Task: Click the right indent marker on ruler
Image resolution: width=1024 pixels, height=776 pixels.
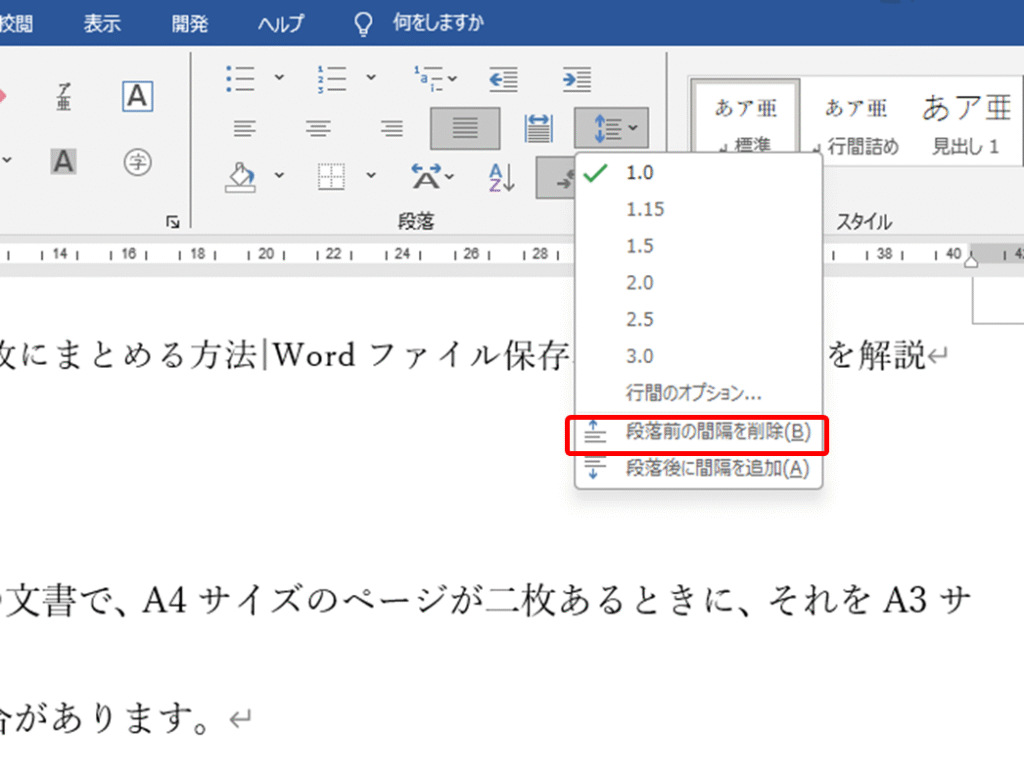Action: pyautogui.click(x=969, y=260)
